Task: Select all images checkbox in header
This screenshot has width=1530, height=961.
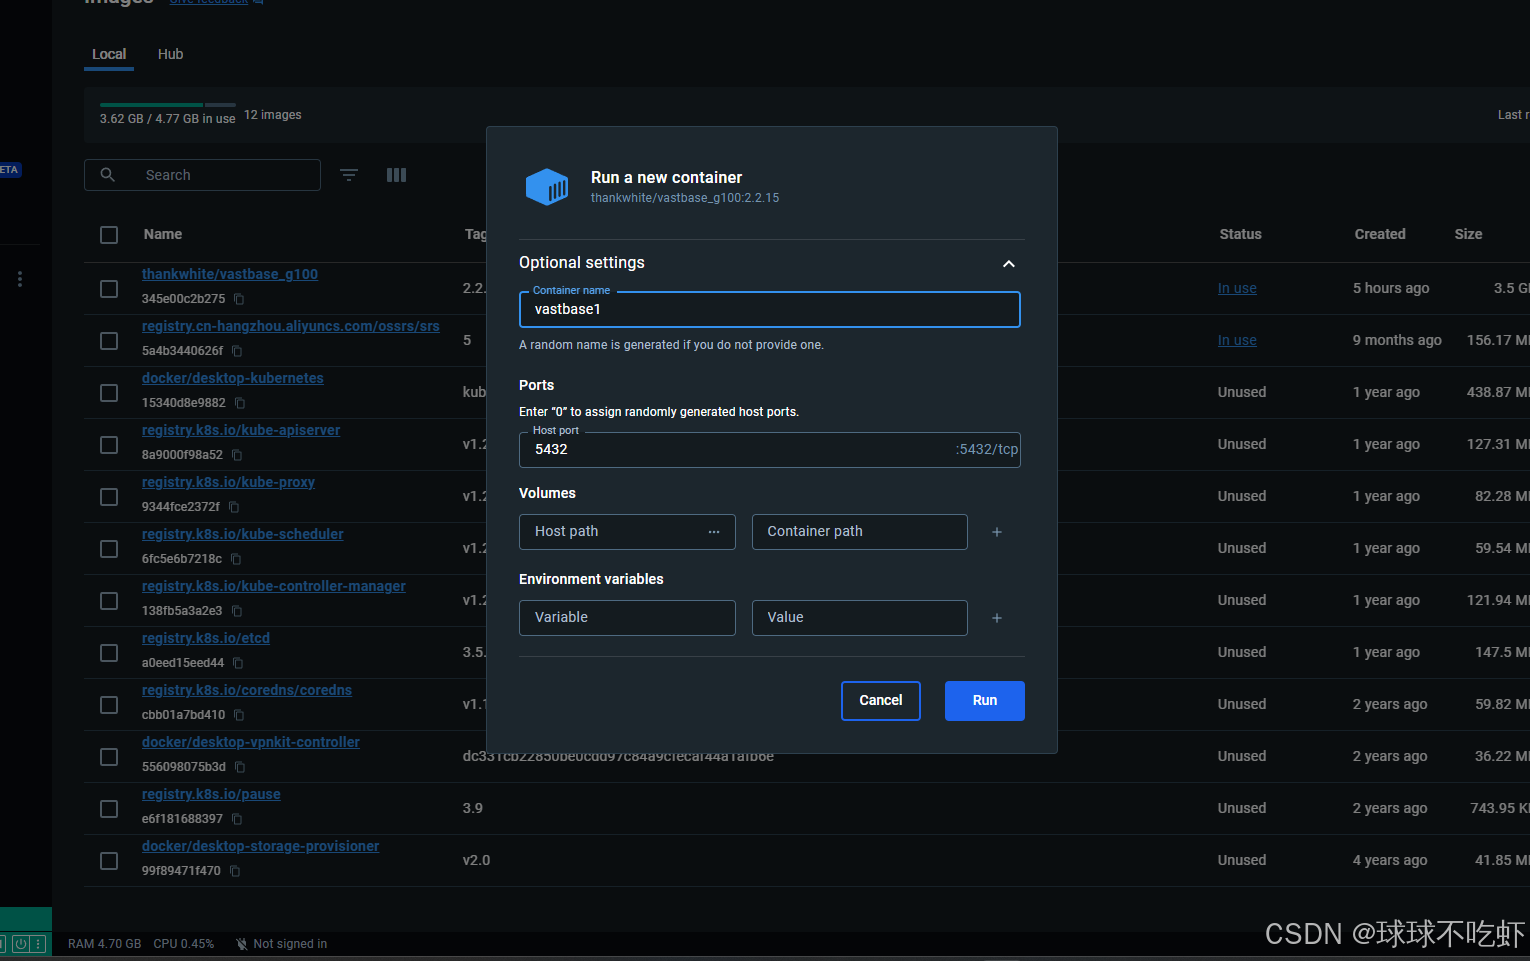Action: (x=109, y=235)
